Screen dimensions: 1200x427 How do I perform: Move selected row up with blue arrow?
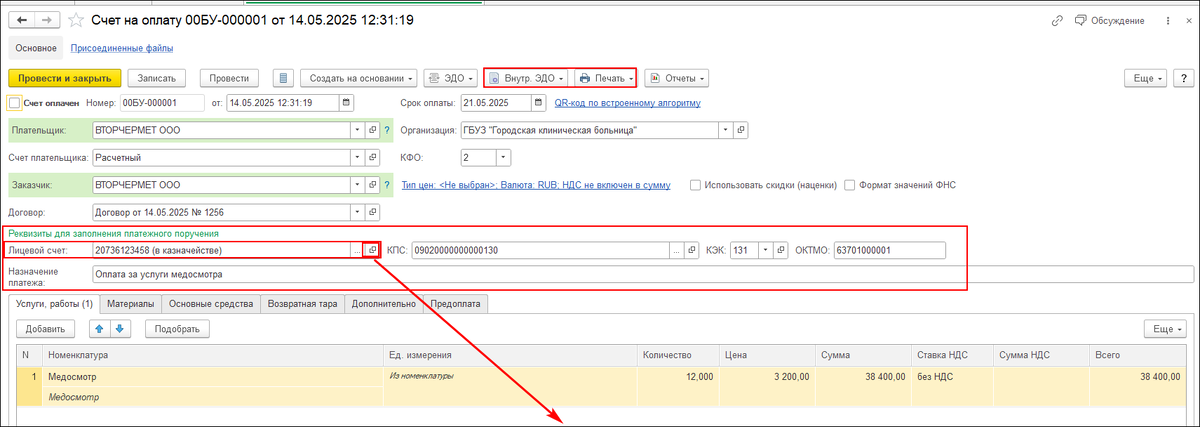coord(100,328)
